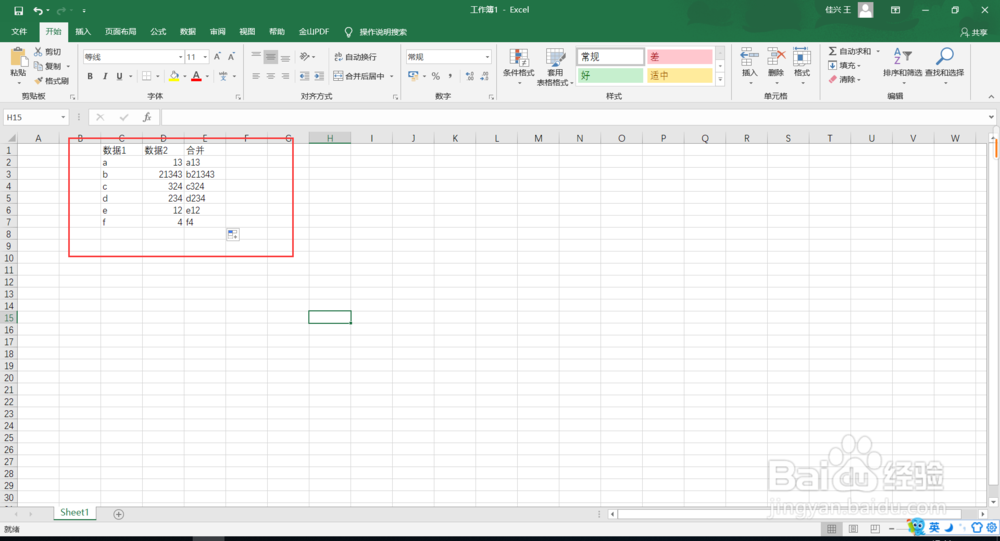This screenshot has height=541, width=1000.
Task: Select the Good (好) cell style
Action: click(x=610, y=75)
